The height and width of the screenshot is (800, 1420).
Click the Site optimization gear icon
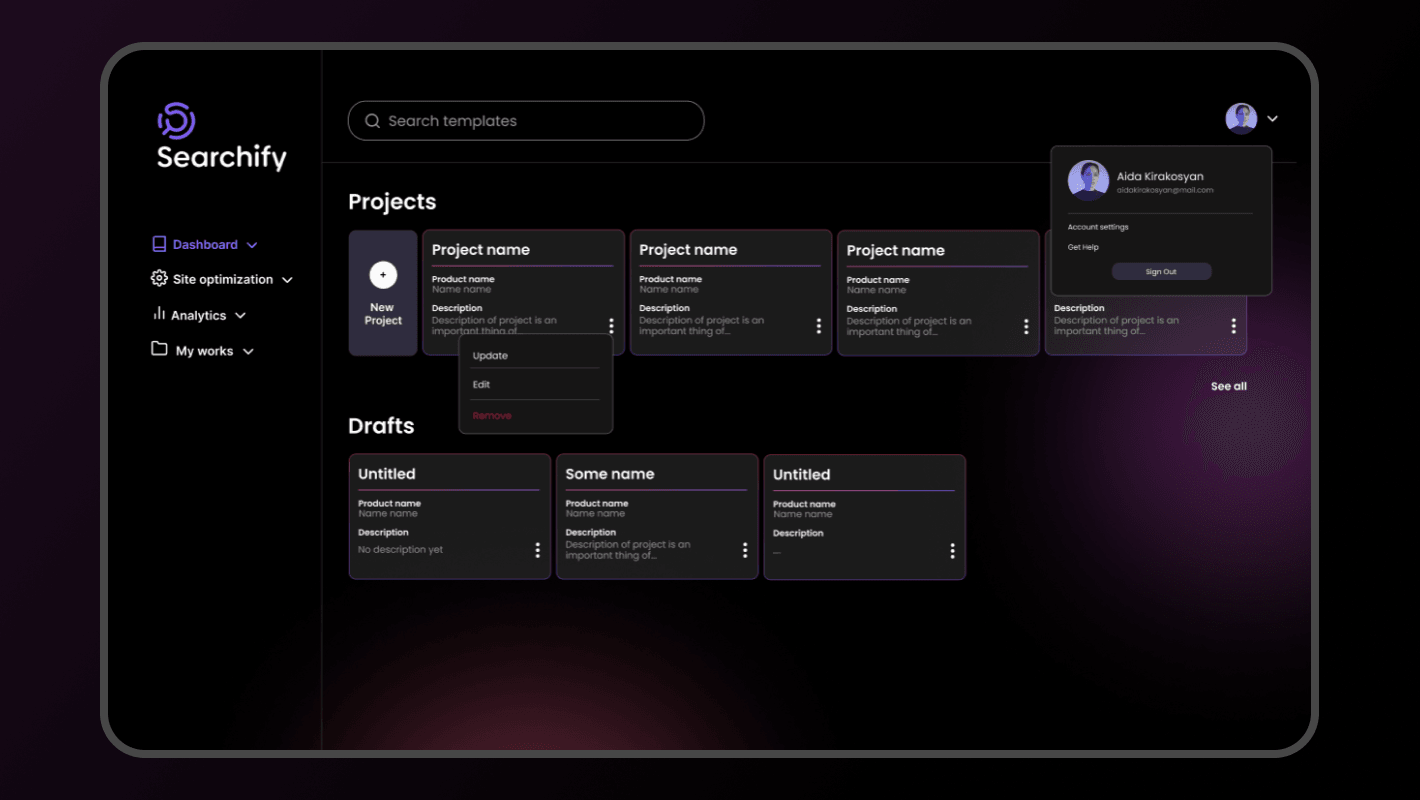[x=159, y=278]
